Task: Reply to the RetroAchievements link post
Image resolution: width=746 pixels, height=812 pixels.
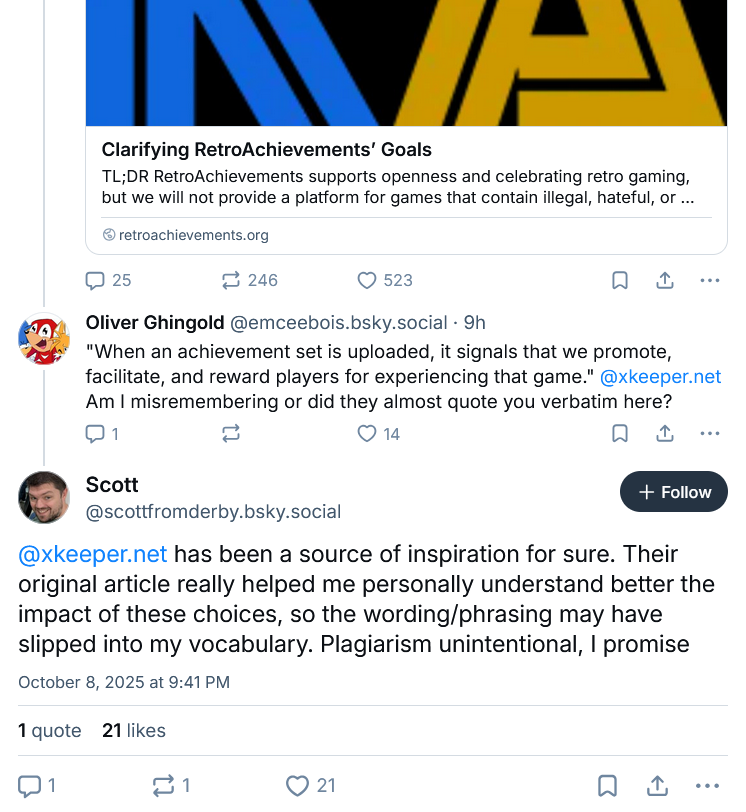Action: (x=97, y=280)
